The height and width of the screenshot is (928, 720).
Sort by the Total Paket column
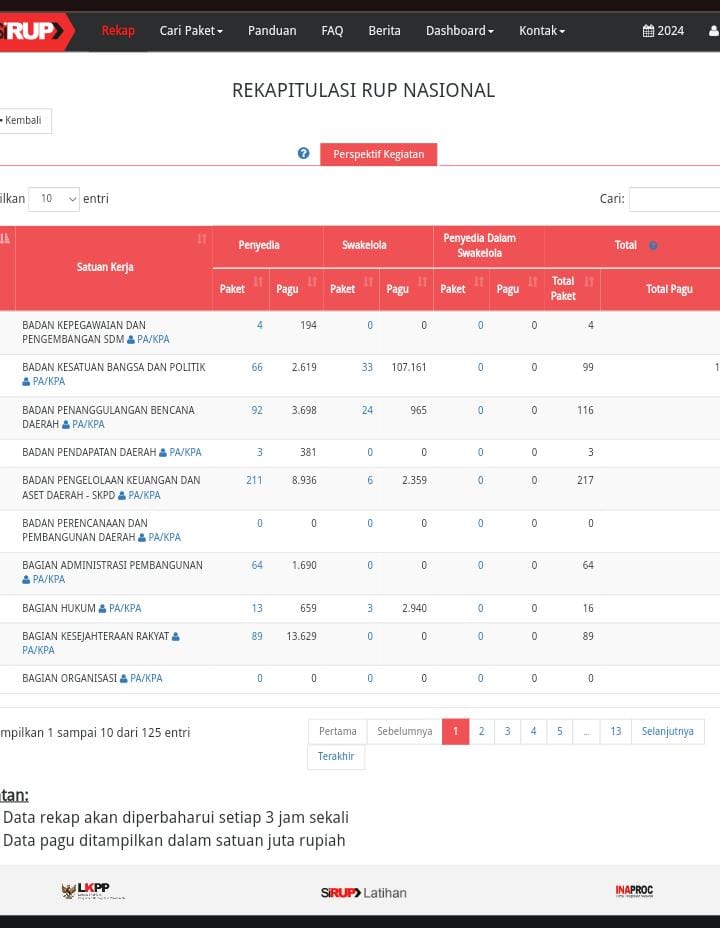589,283
